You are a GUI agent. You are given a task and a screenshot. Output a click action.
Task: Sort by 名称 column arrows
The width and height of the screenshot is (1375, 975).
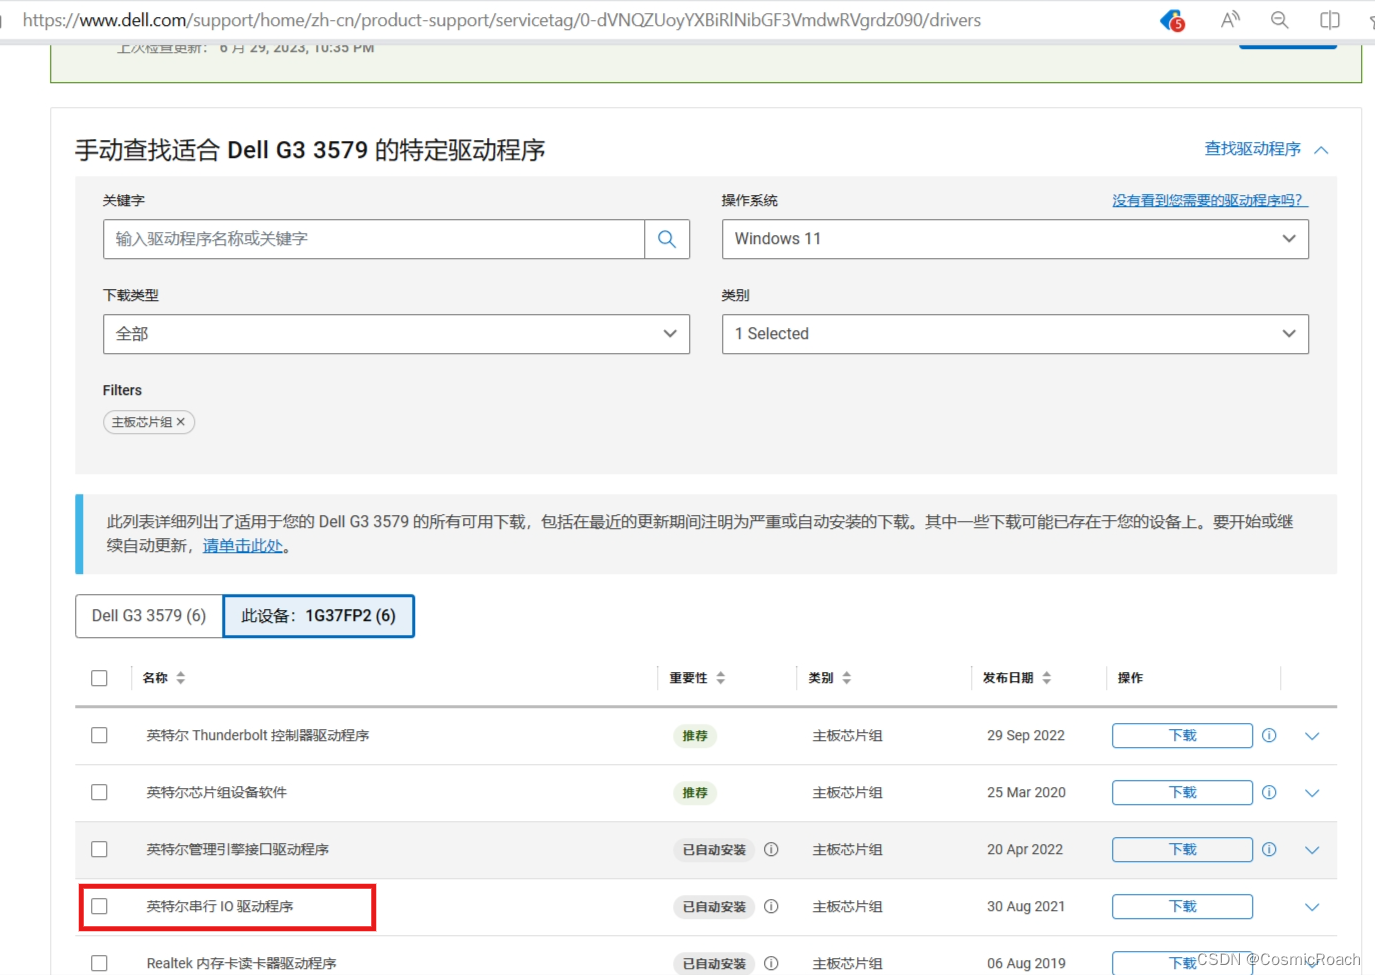click(x=181, y=678)
